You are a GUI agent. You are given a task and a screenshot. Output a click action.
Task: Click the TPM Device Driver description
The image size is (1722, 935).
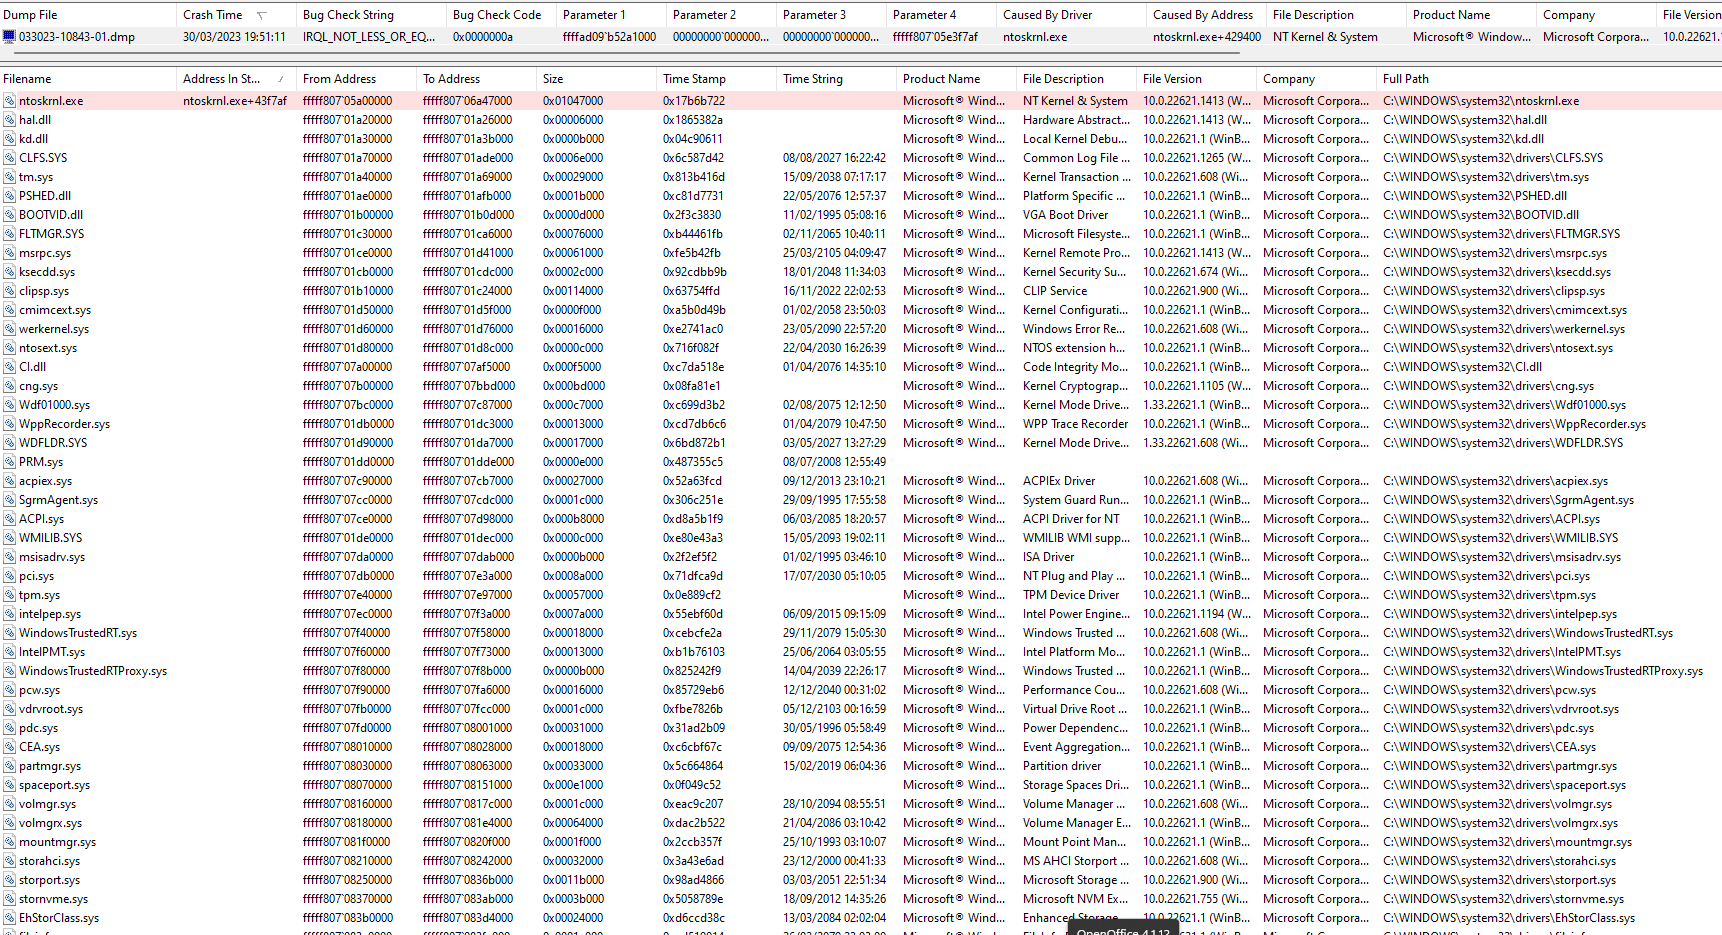pos(1071,595)
